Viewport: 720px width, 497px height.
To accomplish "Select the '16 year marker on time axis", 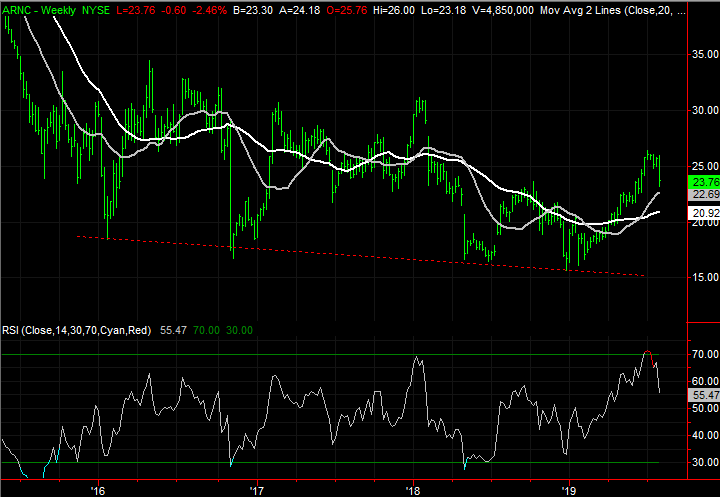I will [98, 490].
